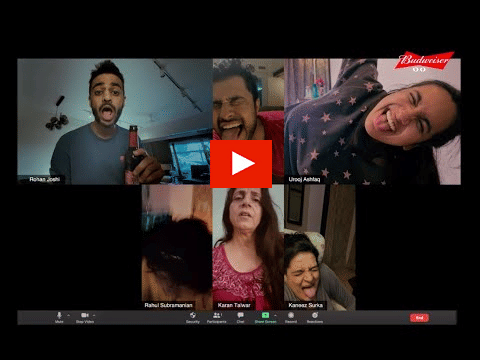Start Share Screen with the green icon
The width and height of the screenshot is (480, 360).
265,317
